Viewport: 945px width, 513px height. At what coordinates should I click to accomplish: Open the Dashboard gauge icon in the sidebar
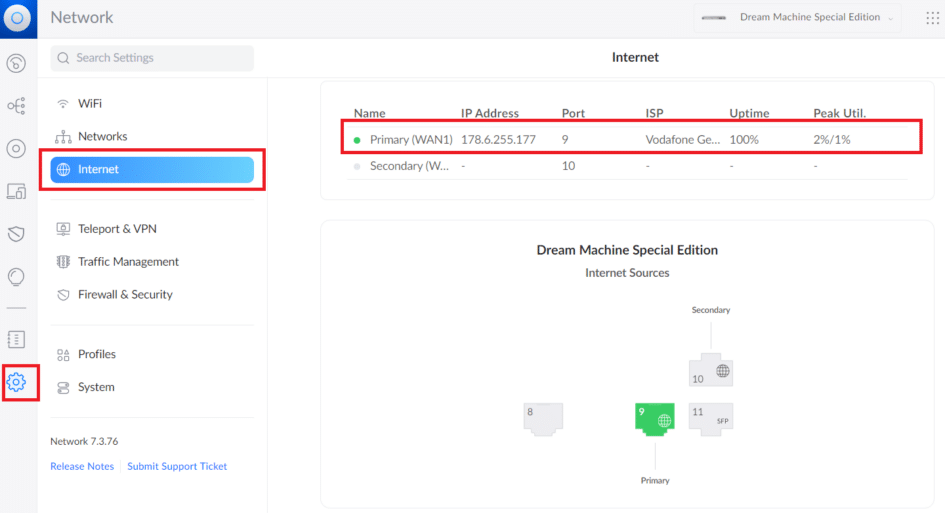[x=16, y=64]
